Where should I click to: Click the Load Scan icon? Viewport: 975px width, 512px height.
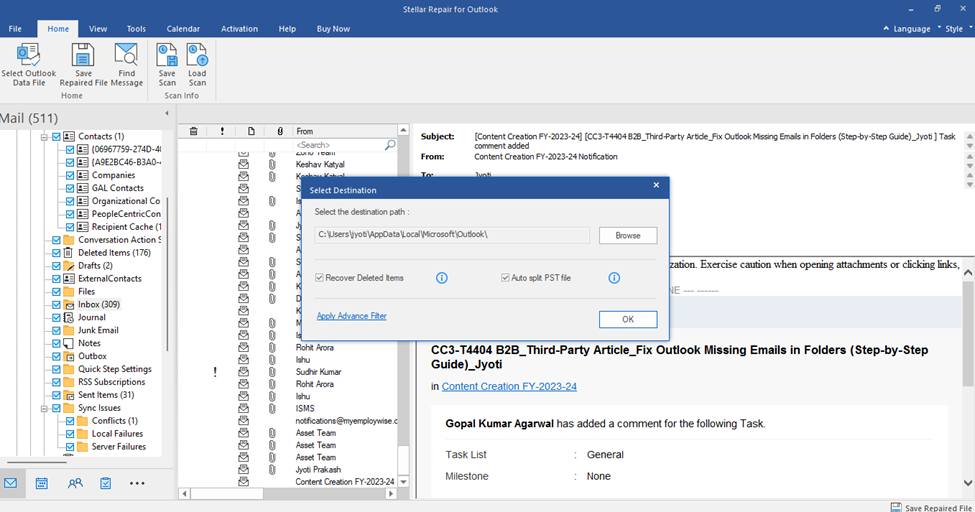click(197, 56)
